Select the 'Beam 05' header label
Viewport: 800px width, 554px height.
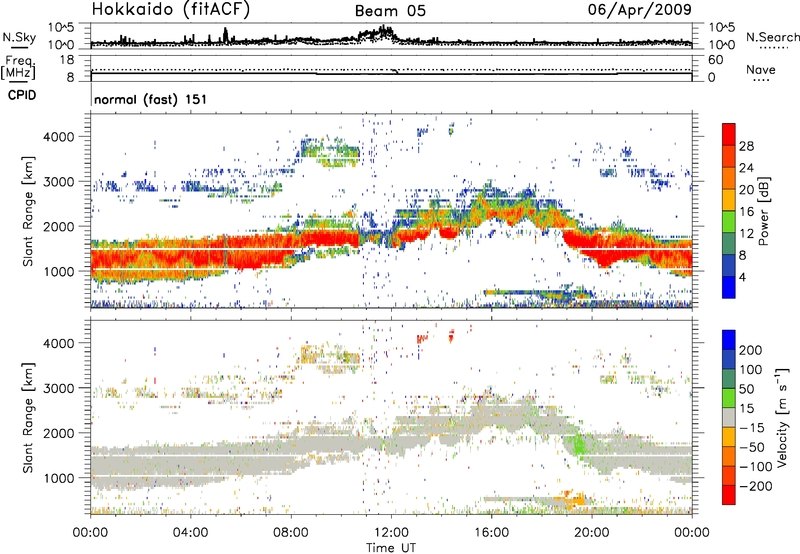[x=390, y=11]
